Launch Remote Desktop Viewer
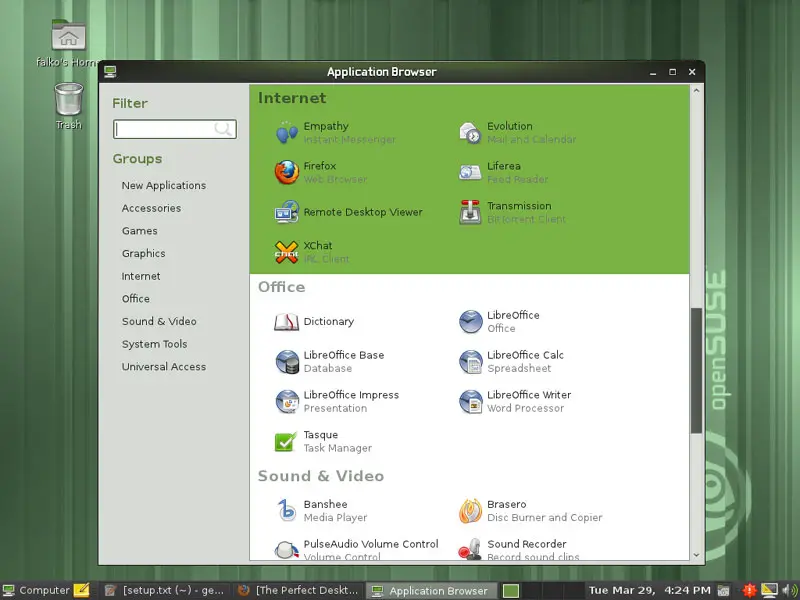The image size is (800, 600). coord(348,212)
